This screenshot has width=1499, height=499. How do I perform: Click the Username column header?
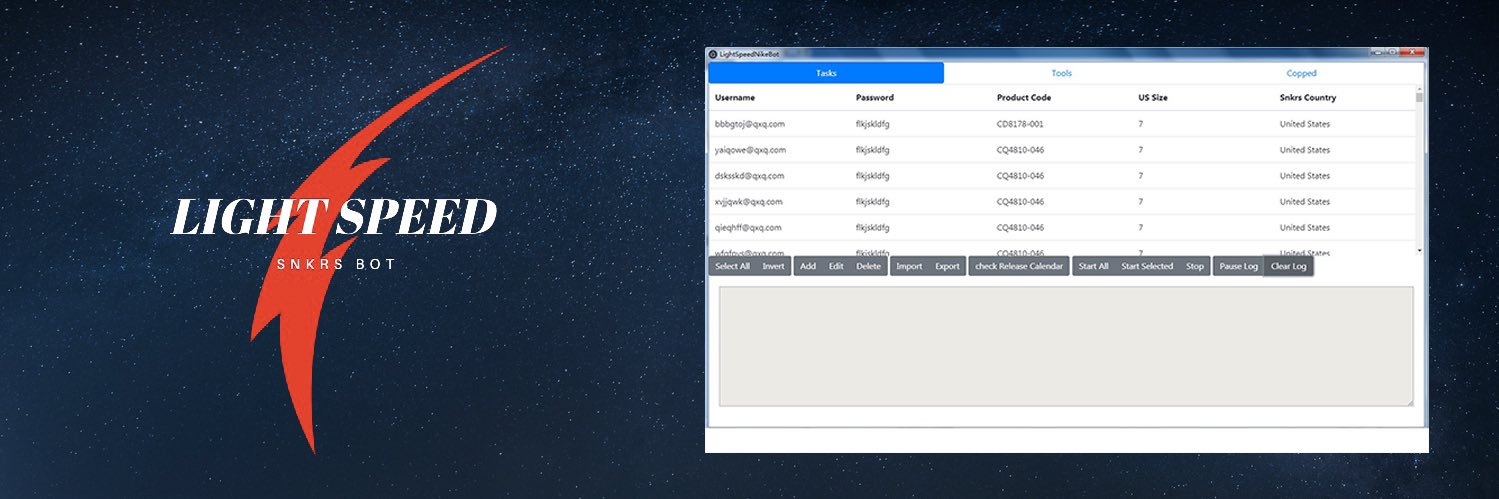735,98
